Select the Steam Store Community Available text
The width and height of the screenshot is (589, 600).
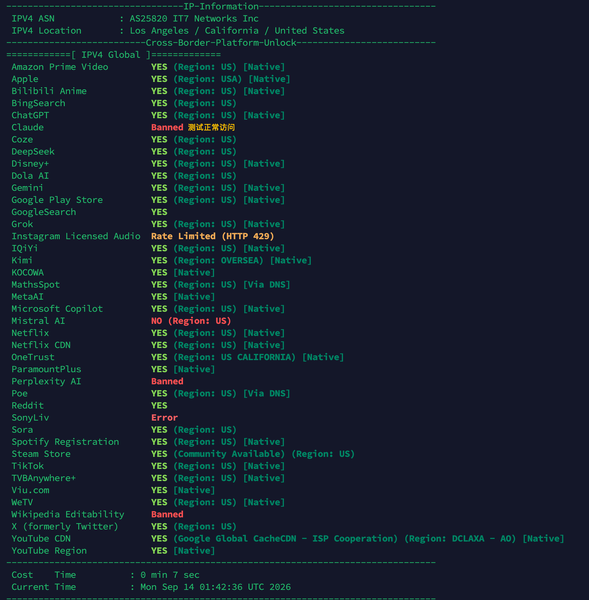coord(229,454)
